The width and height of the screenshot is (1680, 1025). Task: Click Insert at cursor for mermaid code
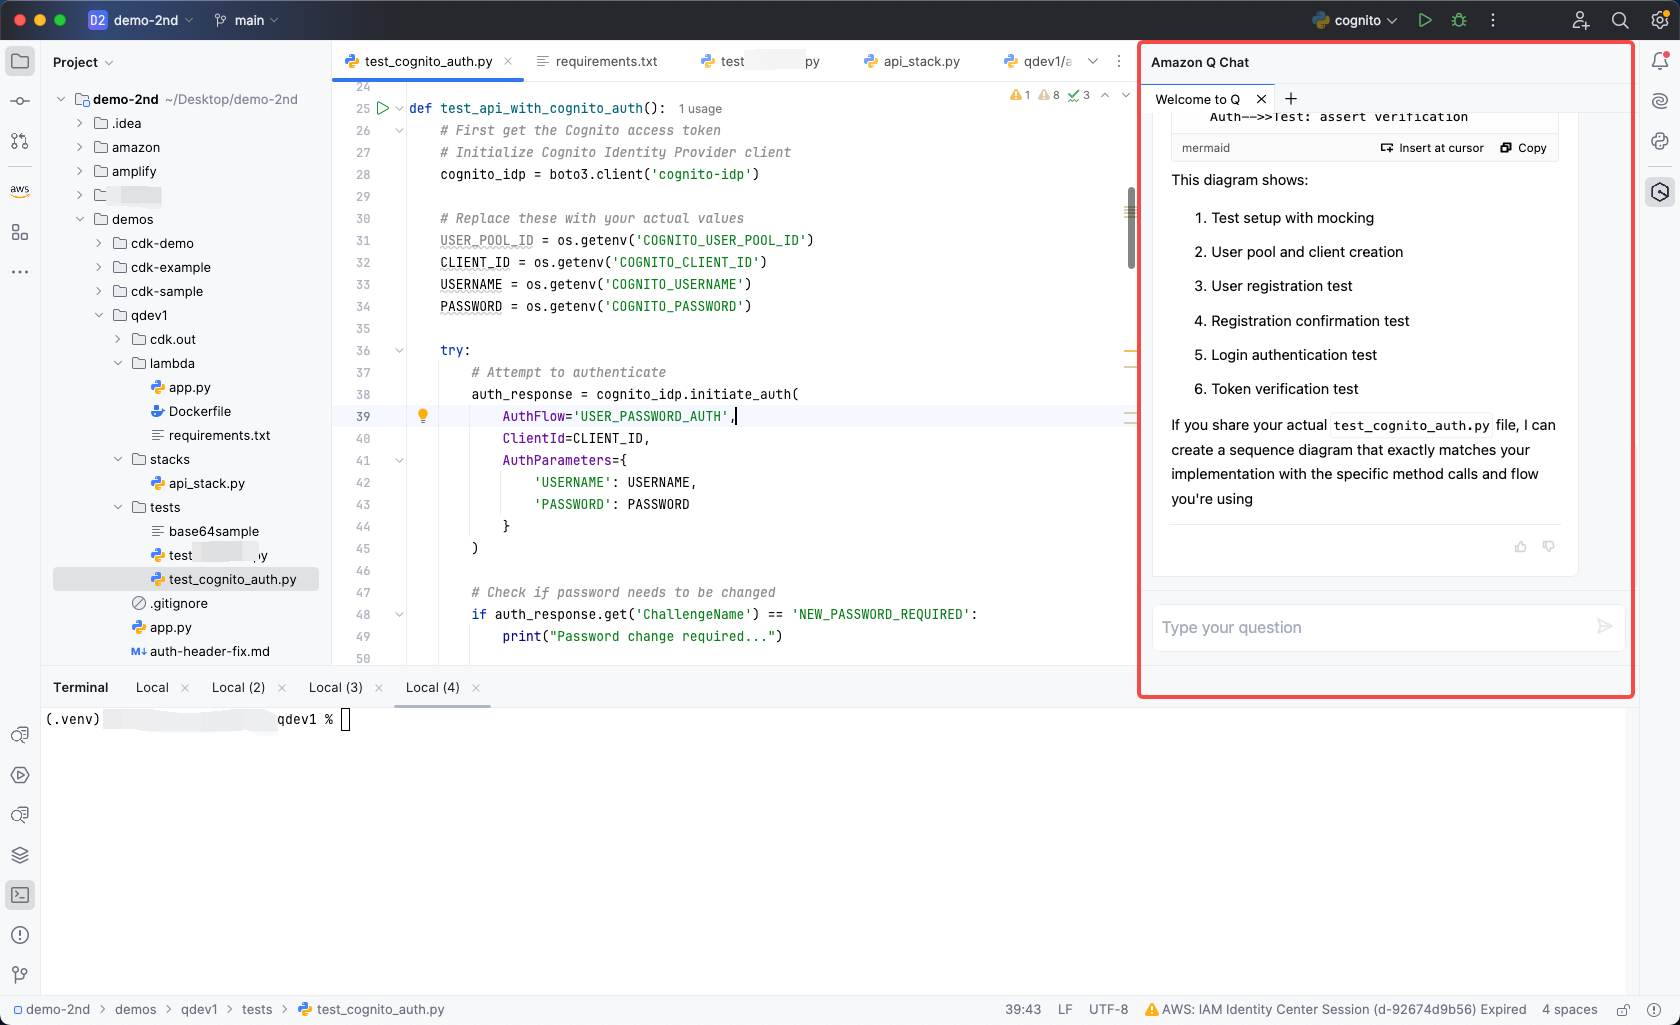tap(1432, 148)
